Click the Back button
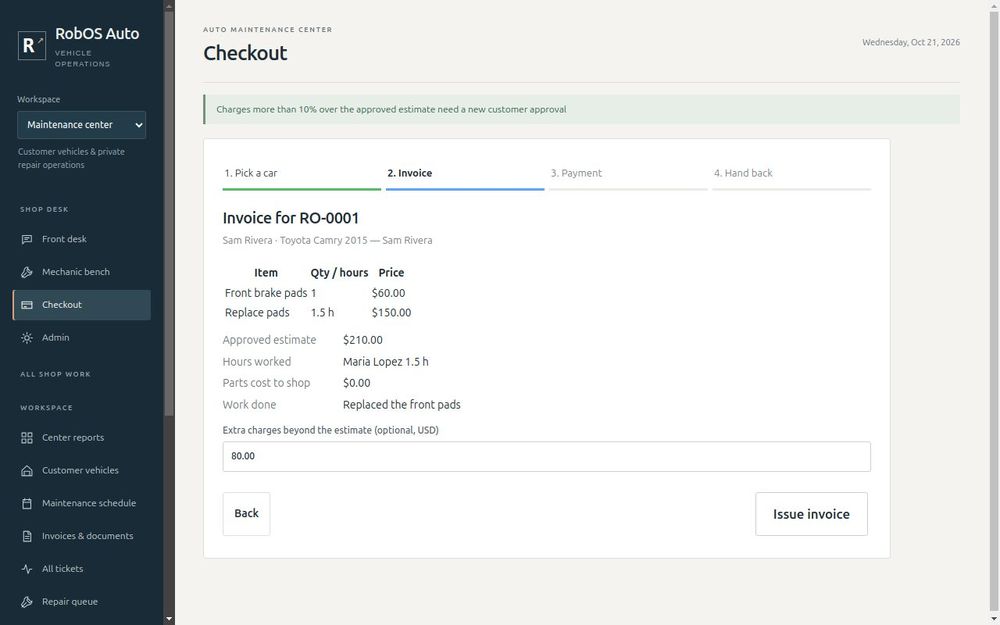Viewport: 1000px width, 625px height. (246, 514)
